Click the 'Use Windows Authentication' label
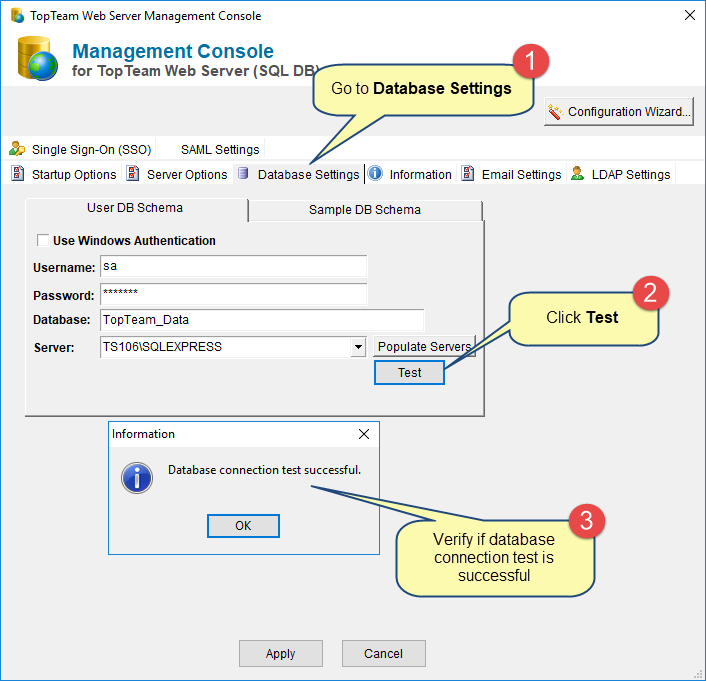 tap(134, 241)
